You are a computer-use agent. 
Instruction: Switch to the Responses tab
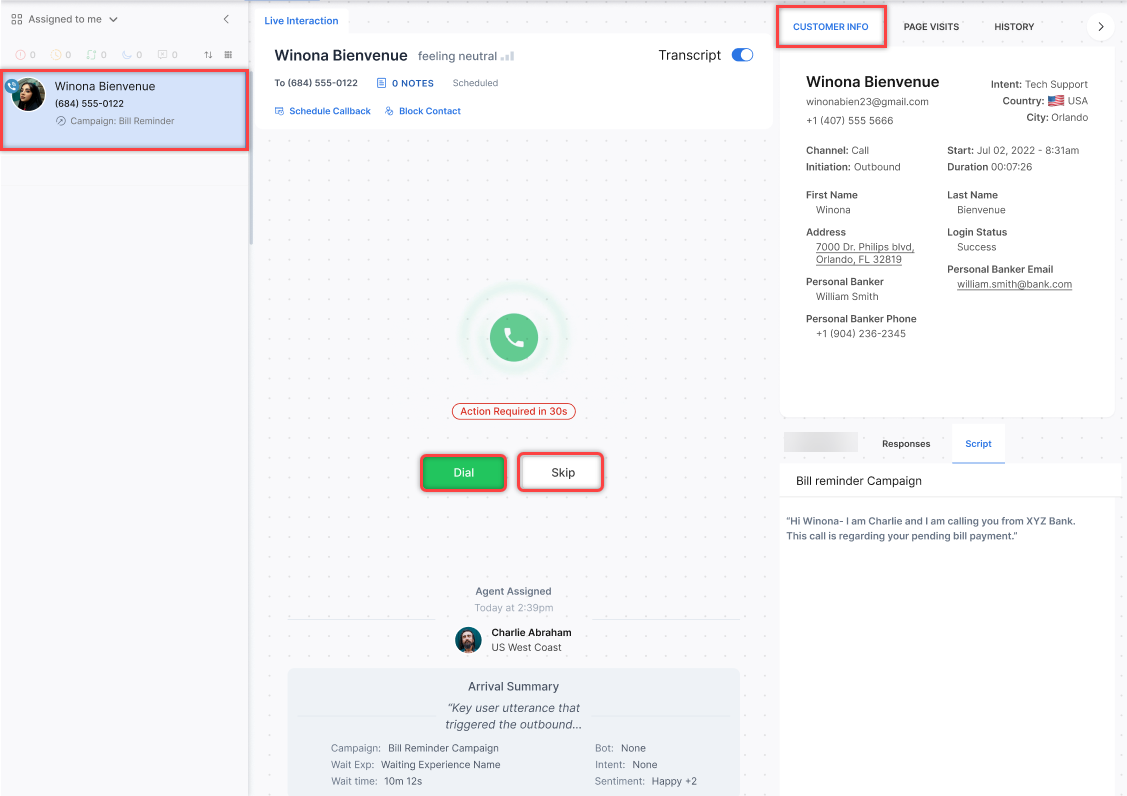905,444
